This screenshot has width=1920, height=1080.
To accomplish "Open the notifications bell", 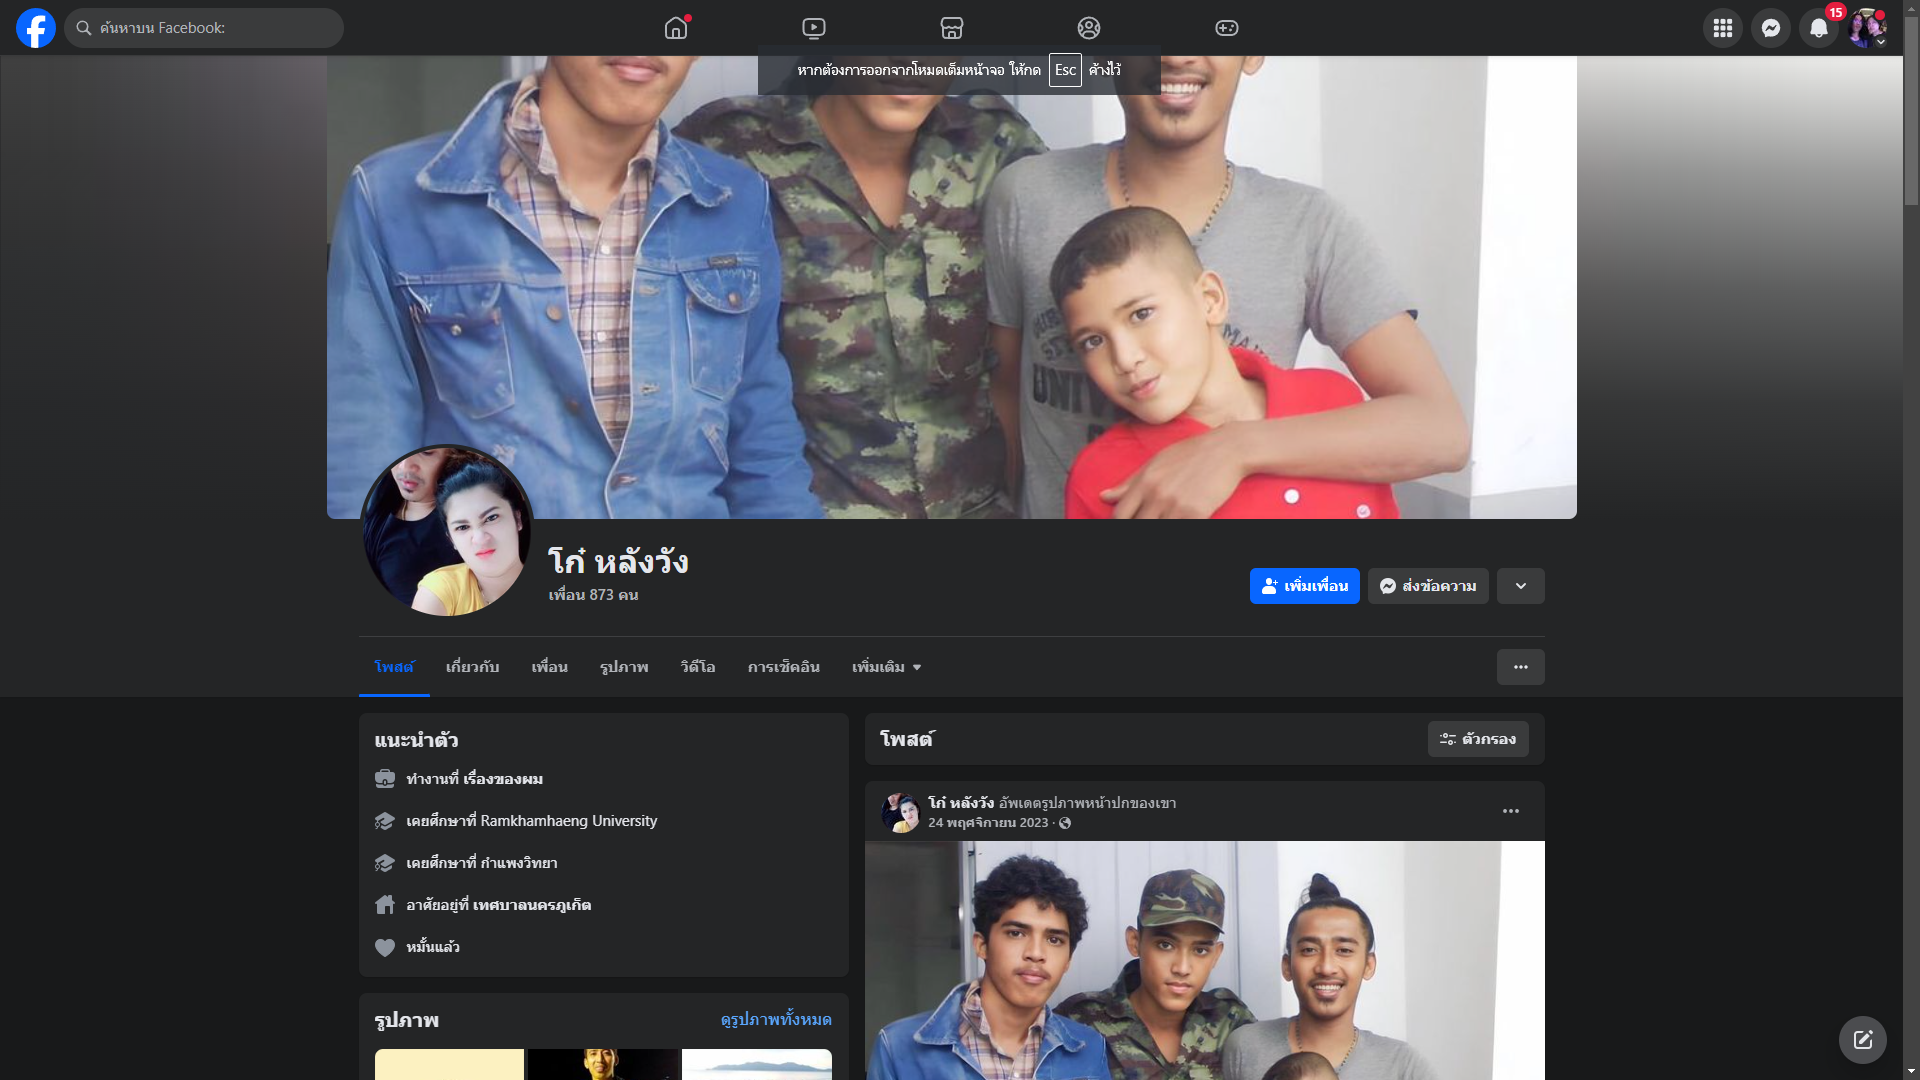I will (1818, 28).
